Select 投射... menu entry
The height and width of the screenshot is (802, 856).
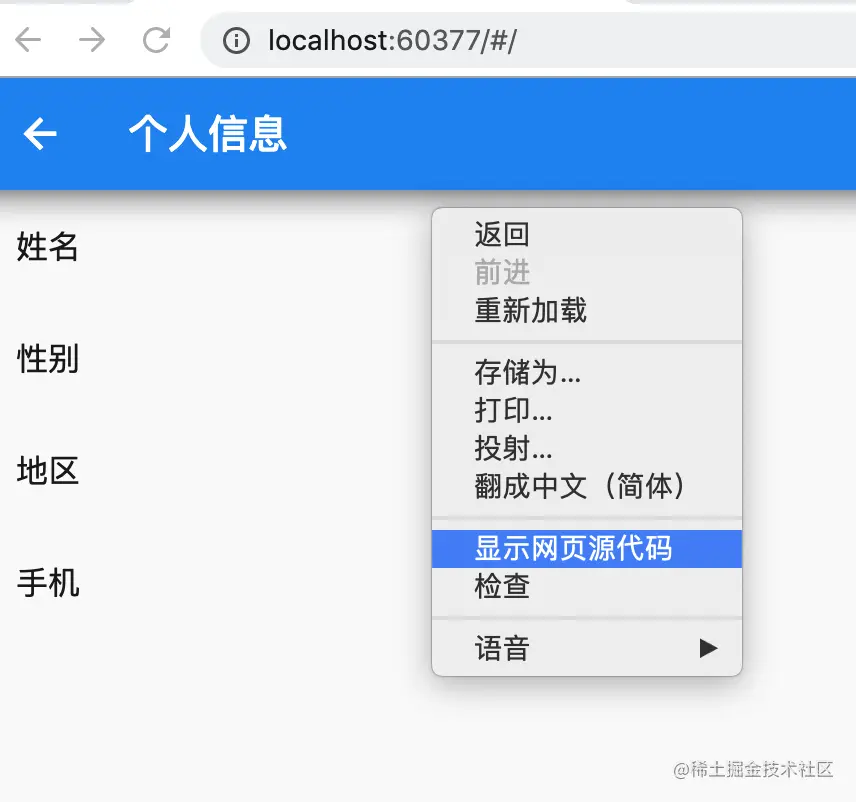pos(587,448)
